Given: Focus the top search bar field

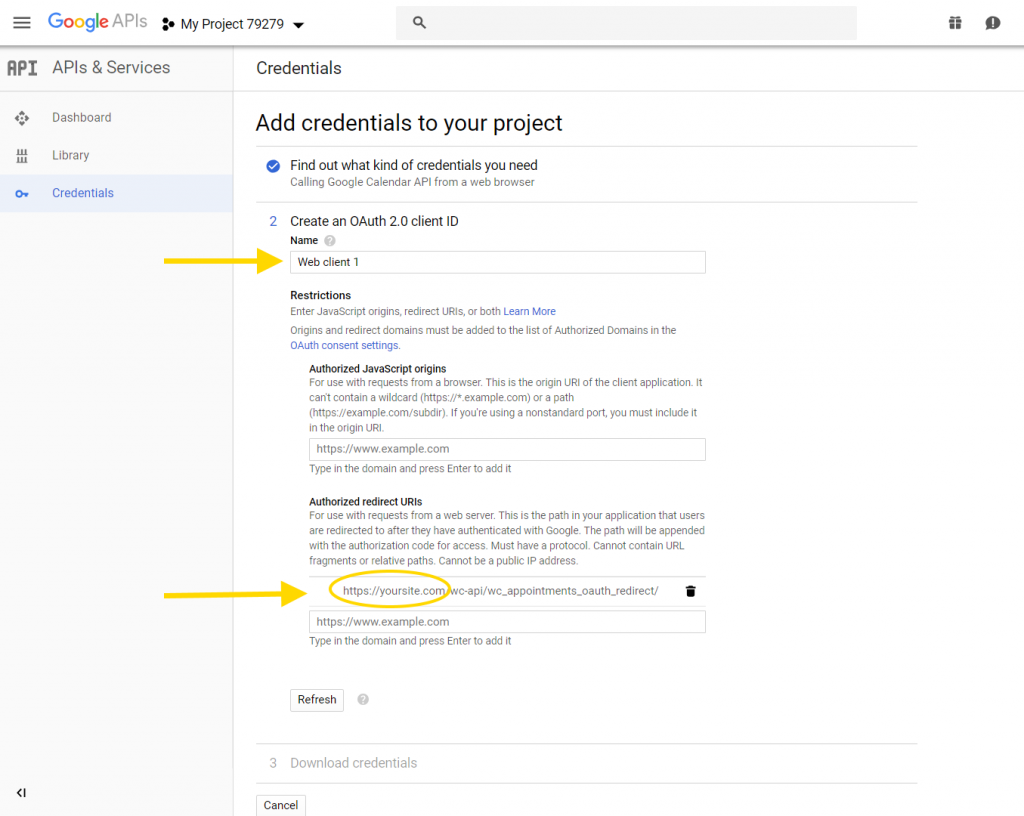Looking at the screenshot, I should [626, 23].
